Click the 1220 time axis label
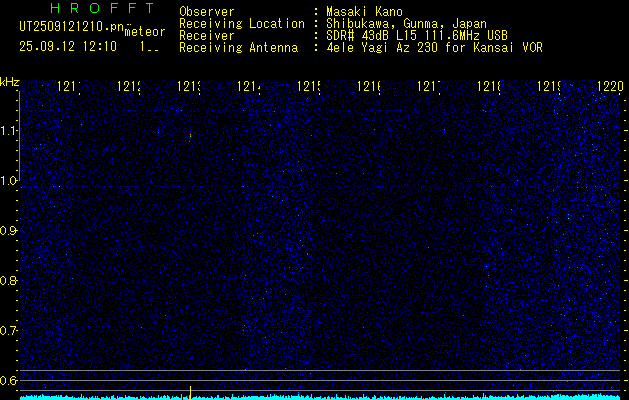The width and height of the screenshot is (629, 400). pos(610,86)
